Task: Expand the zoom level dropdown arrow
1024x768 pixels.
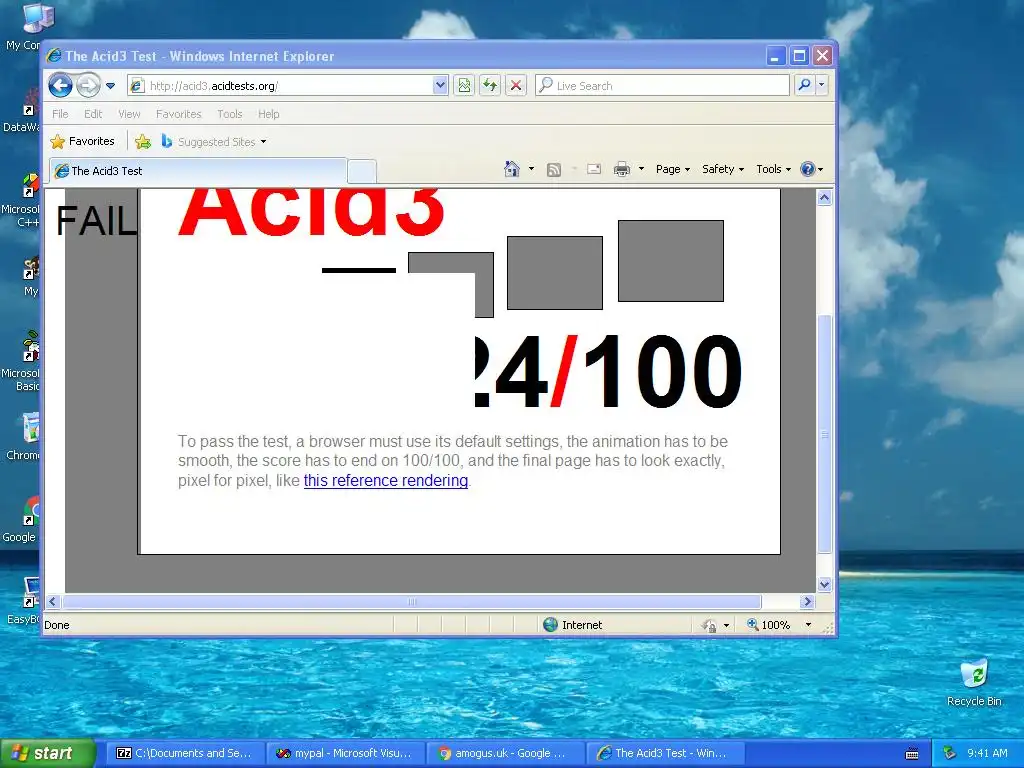Action: 808,625
